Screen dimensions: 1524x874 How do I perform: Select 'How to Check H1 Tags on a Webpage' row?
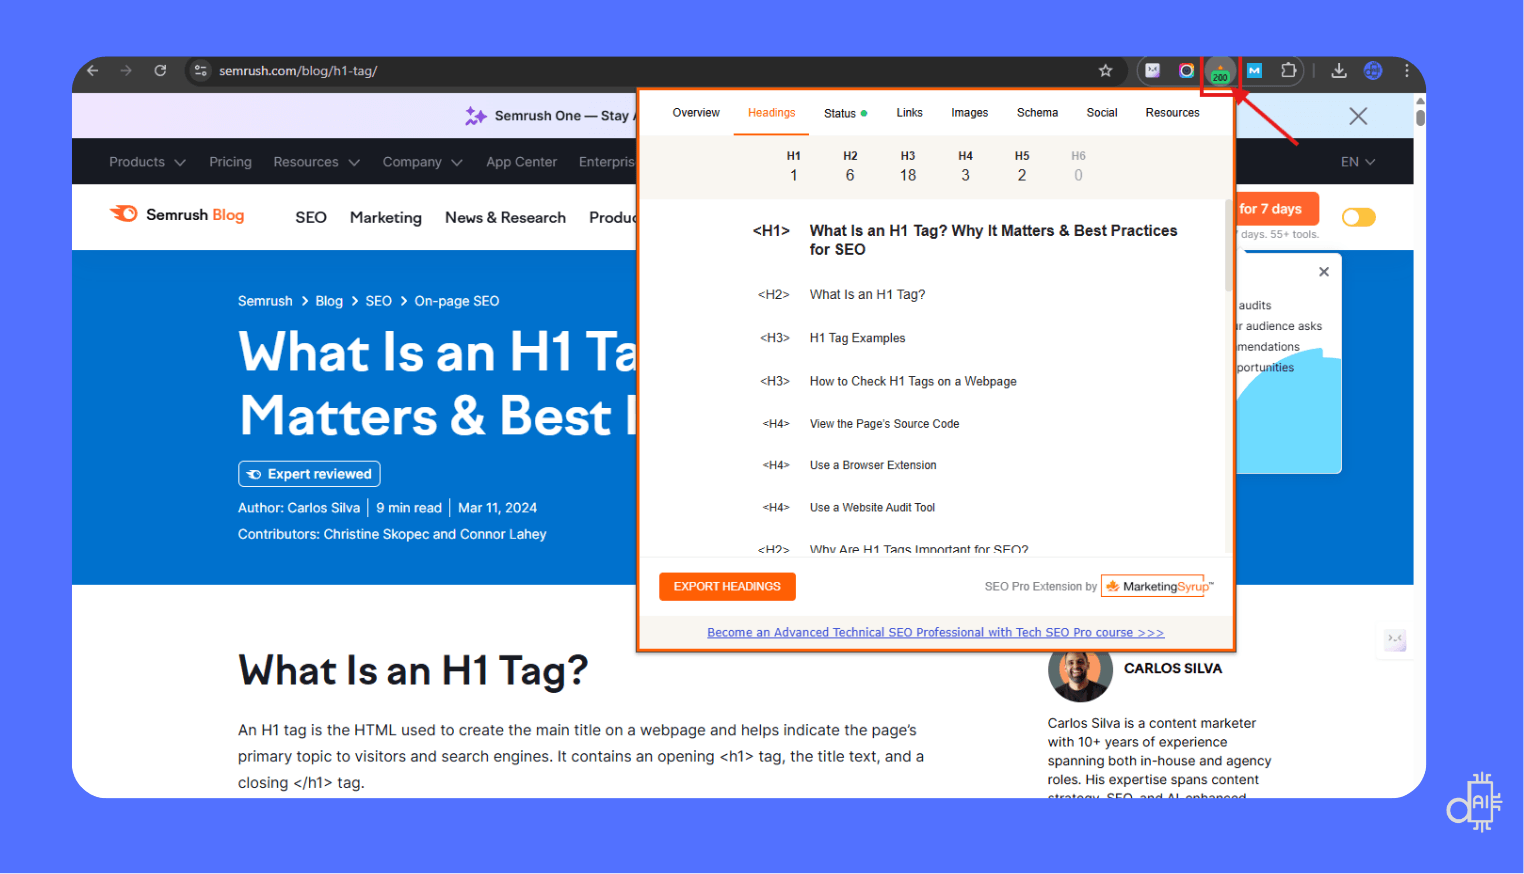point(913,382)
